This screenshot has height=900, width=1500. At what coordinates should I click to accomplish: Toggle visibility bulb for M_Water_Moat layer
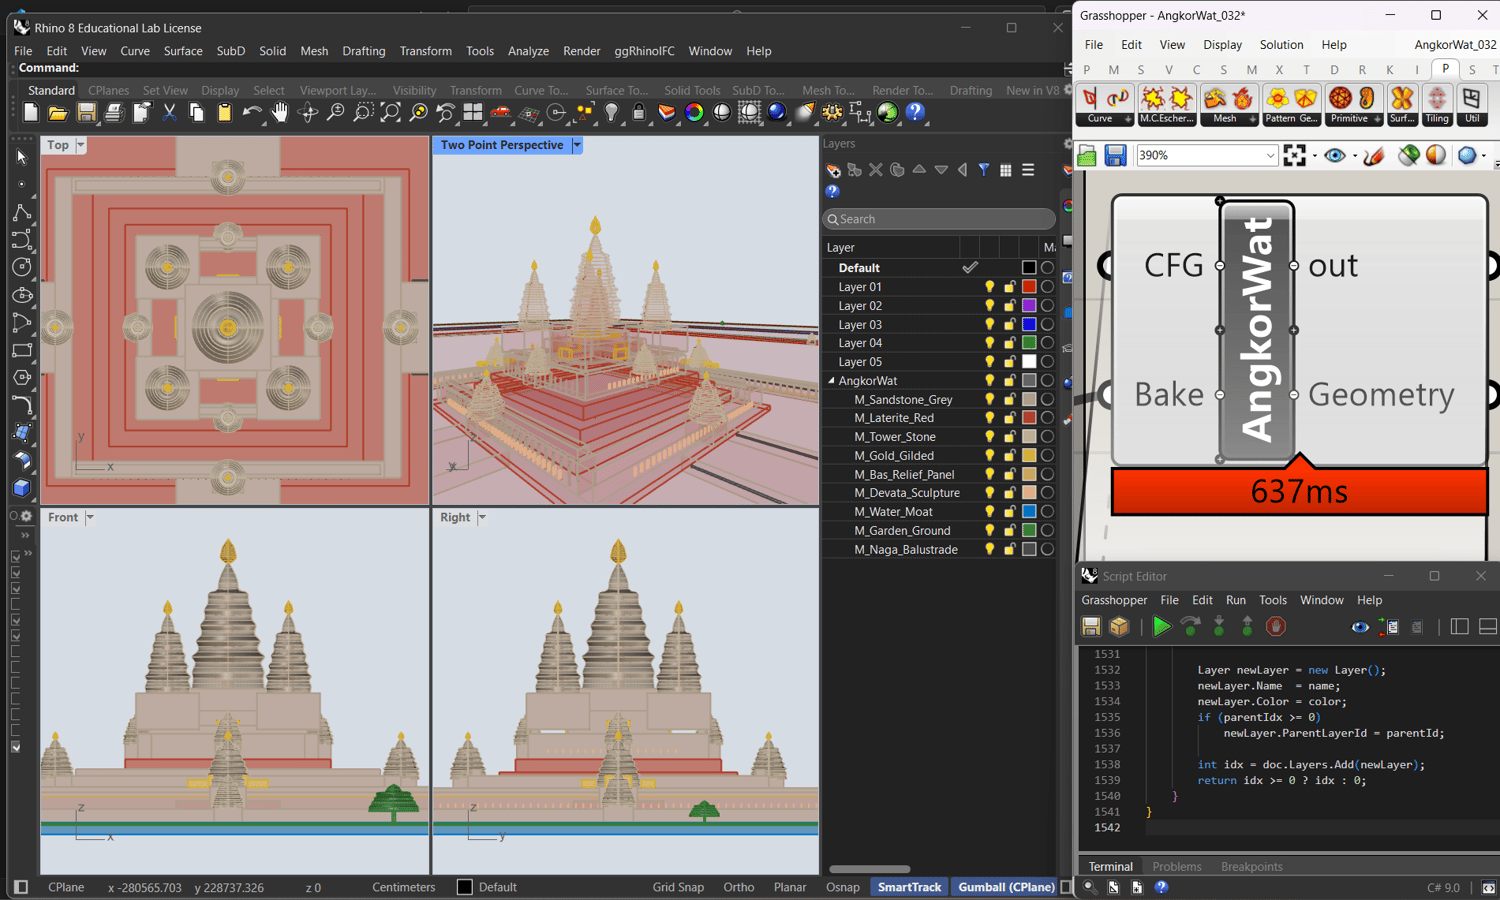pos(989,512)
